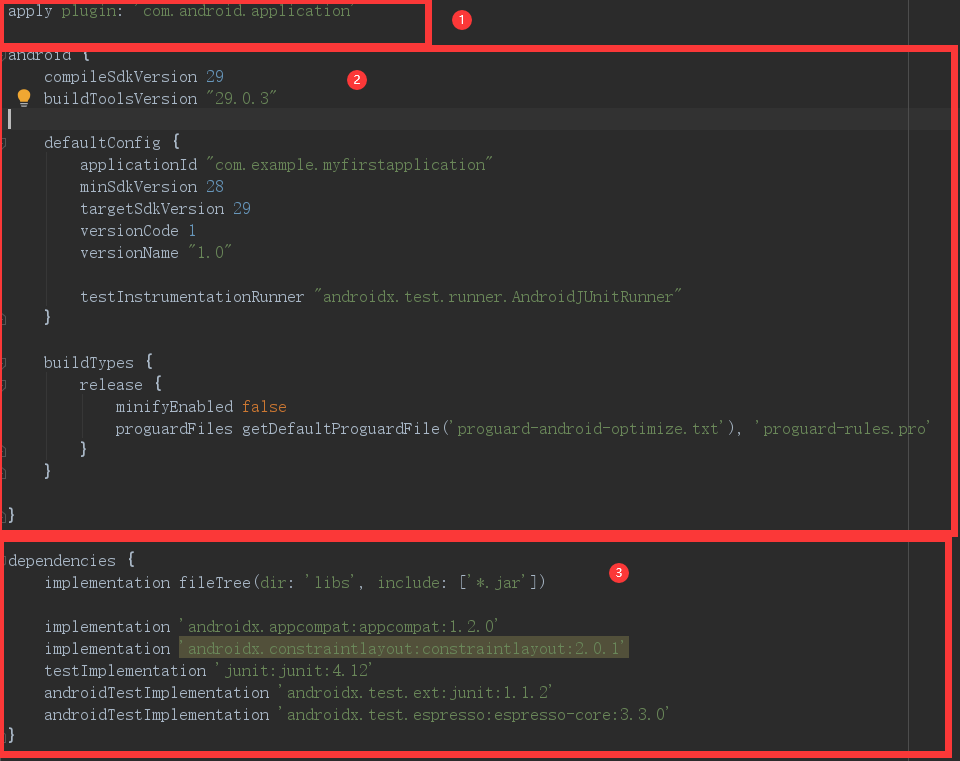The image size is (960, 761).
Task: Click the yellow lightbulb quick-fix icon
Action: tap(24, 98)
